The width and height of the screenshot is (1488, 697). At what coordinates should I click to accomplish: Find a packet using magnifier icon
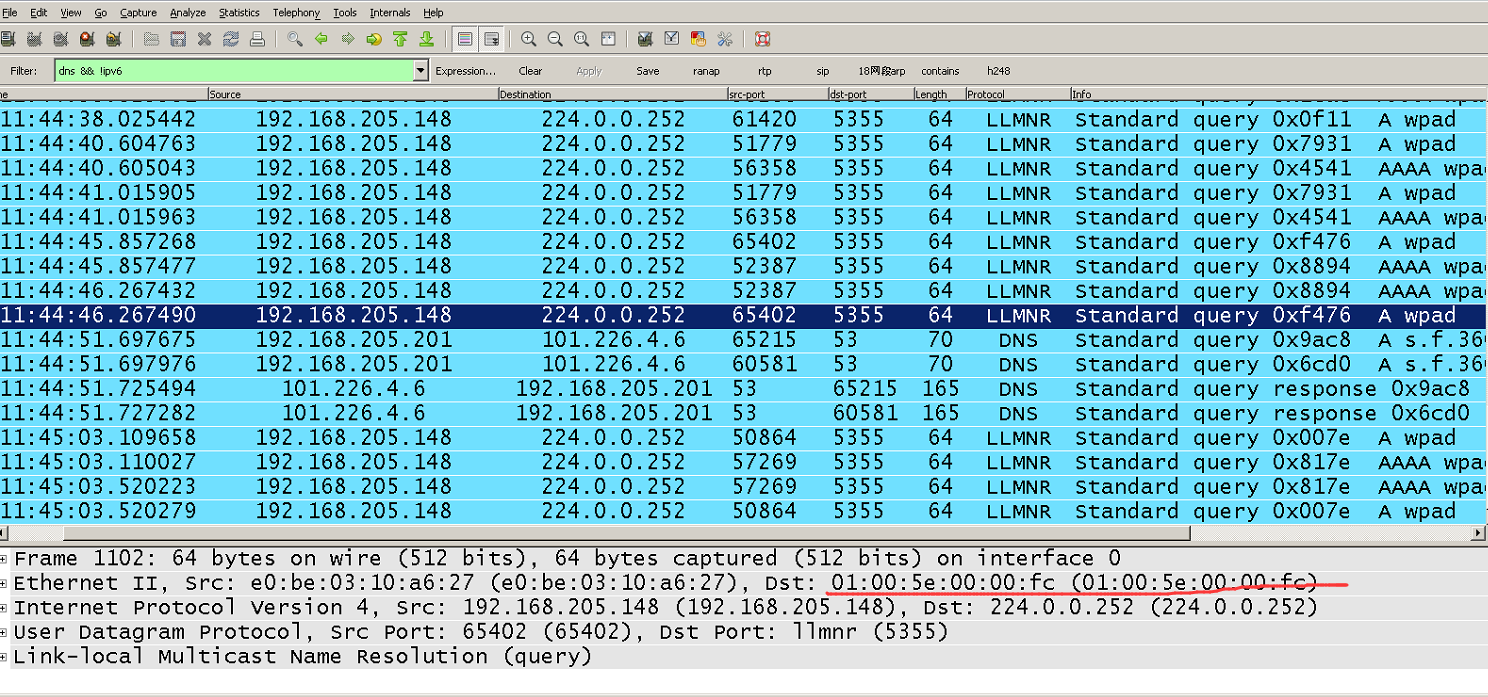pos(295,39)
